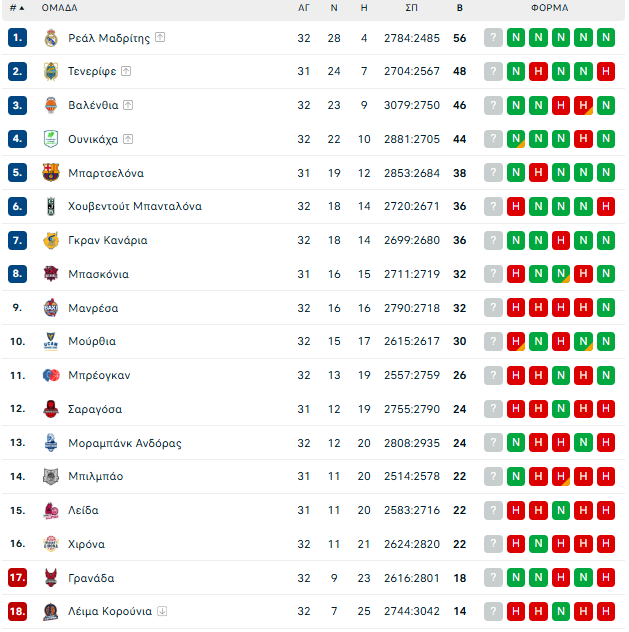
Task: Sort by the ΟΜΑΔΑ column header
Action: point(60,8)
